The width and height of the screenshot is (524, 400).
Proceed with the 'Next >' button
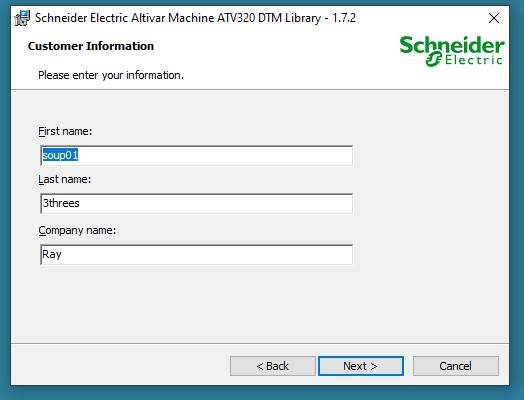click(361, 366)
